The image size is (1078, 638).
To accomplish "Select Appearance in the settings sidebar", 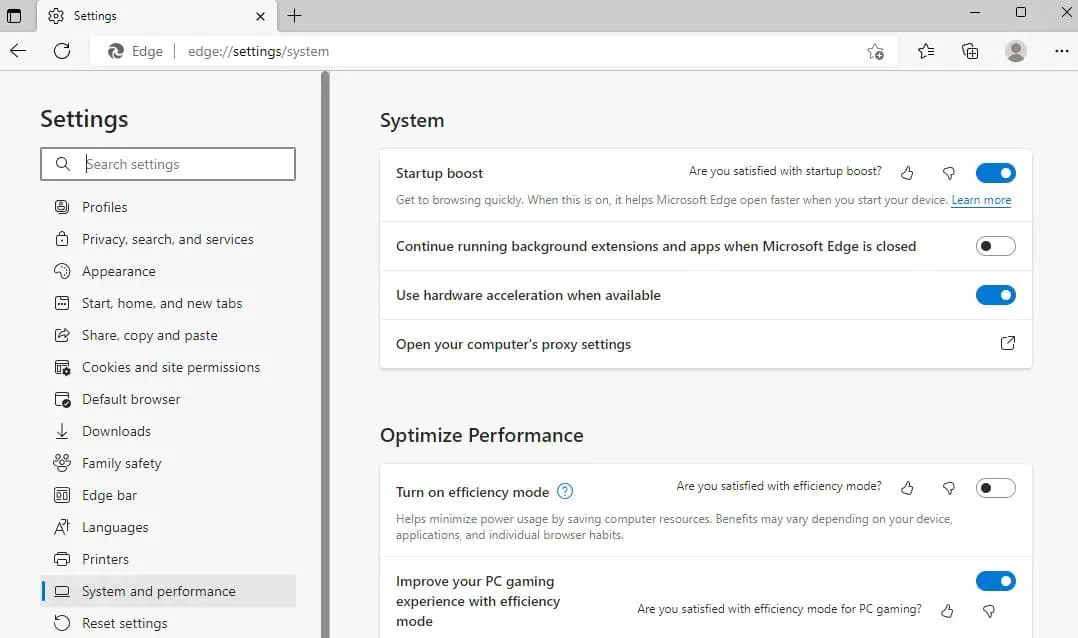I will [117, 271].
